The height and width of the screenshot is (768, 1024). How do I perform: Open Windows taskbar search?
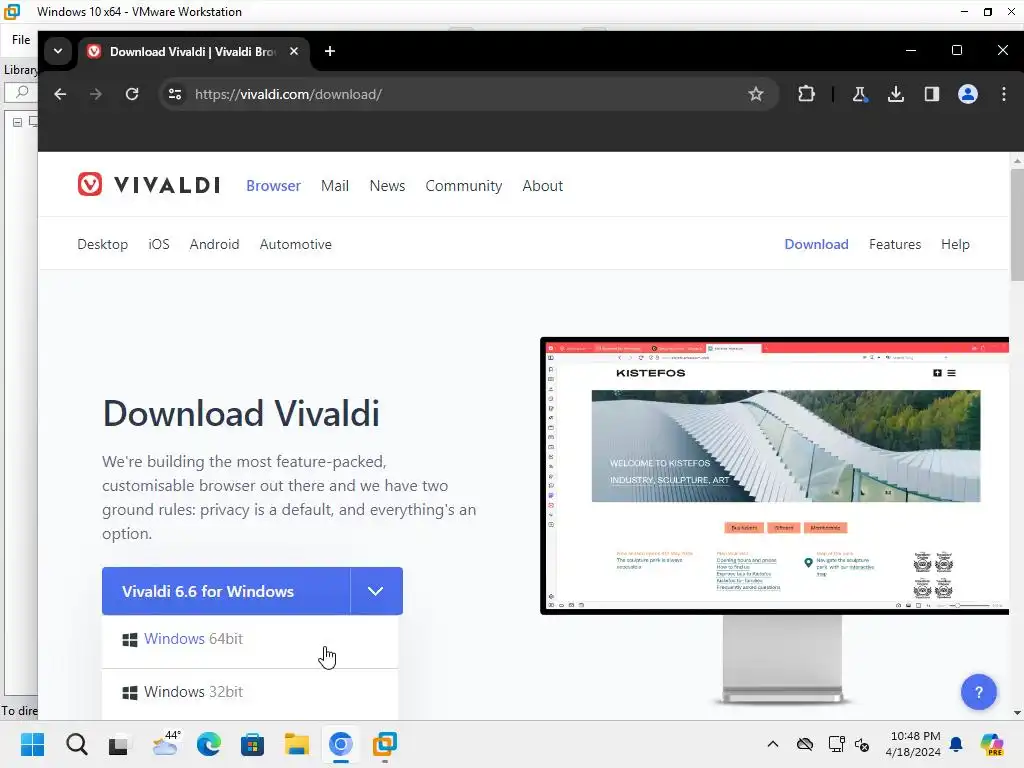point(76,744)
